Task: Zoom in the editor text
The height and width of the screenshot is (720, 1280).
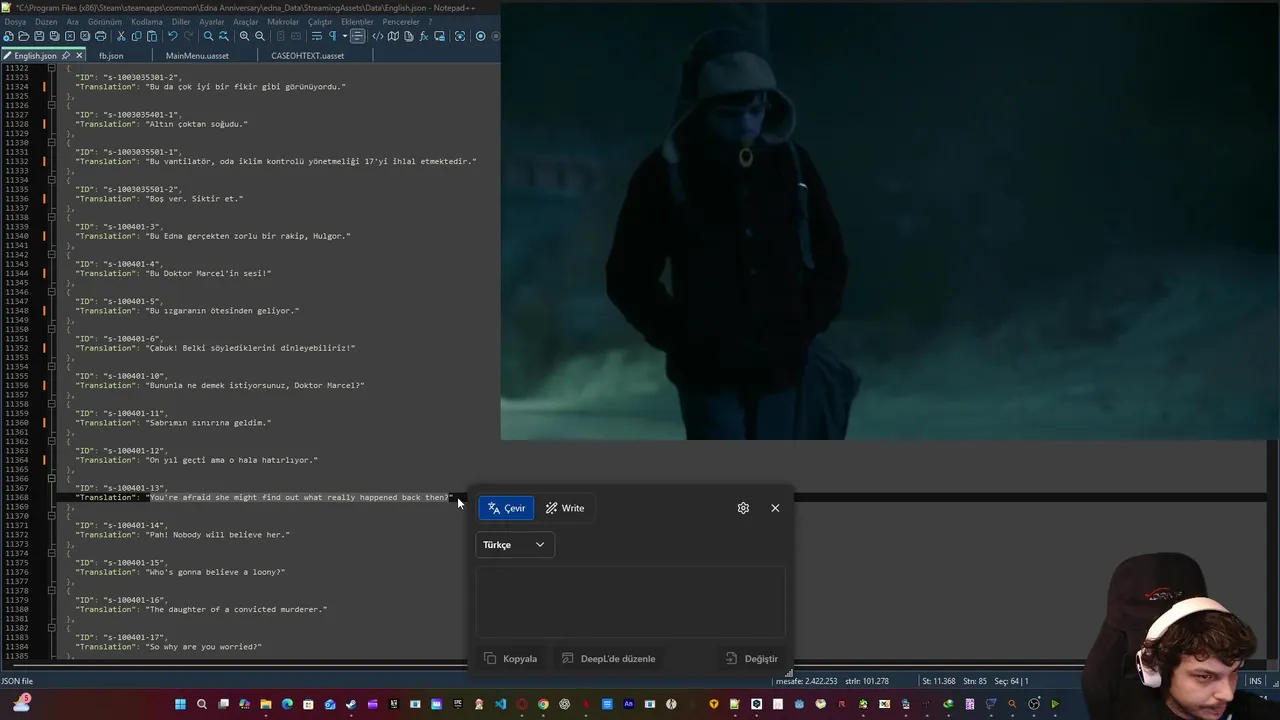Action: pyautogui.click(x=245, y=36)
